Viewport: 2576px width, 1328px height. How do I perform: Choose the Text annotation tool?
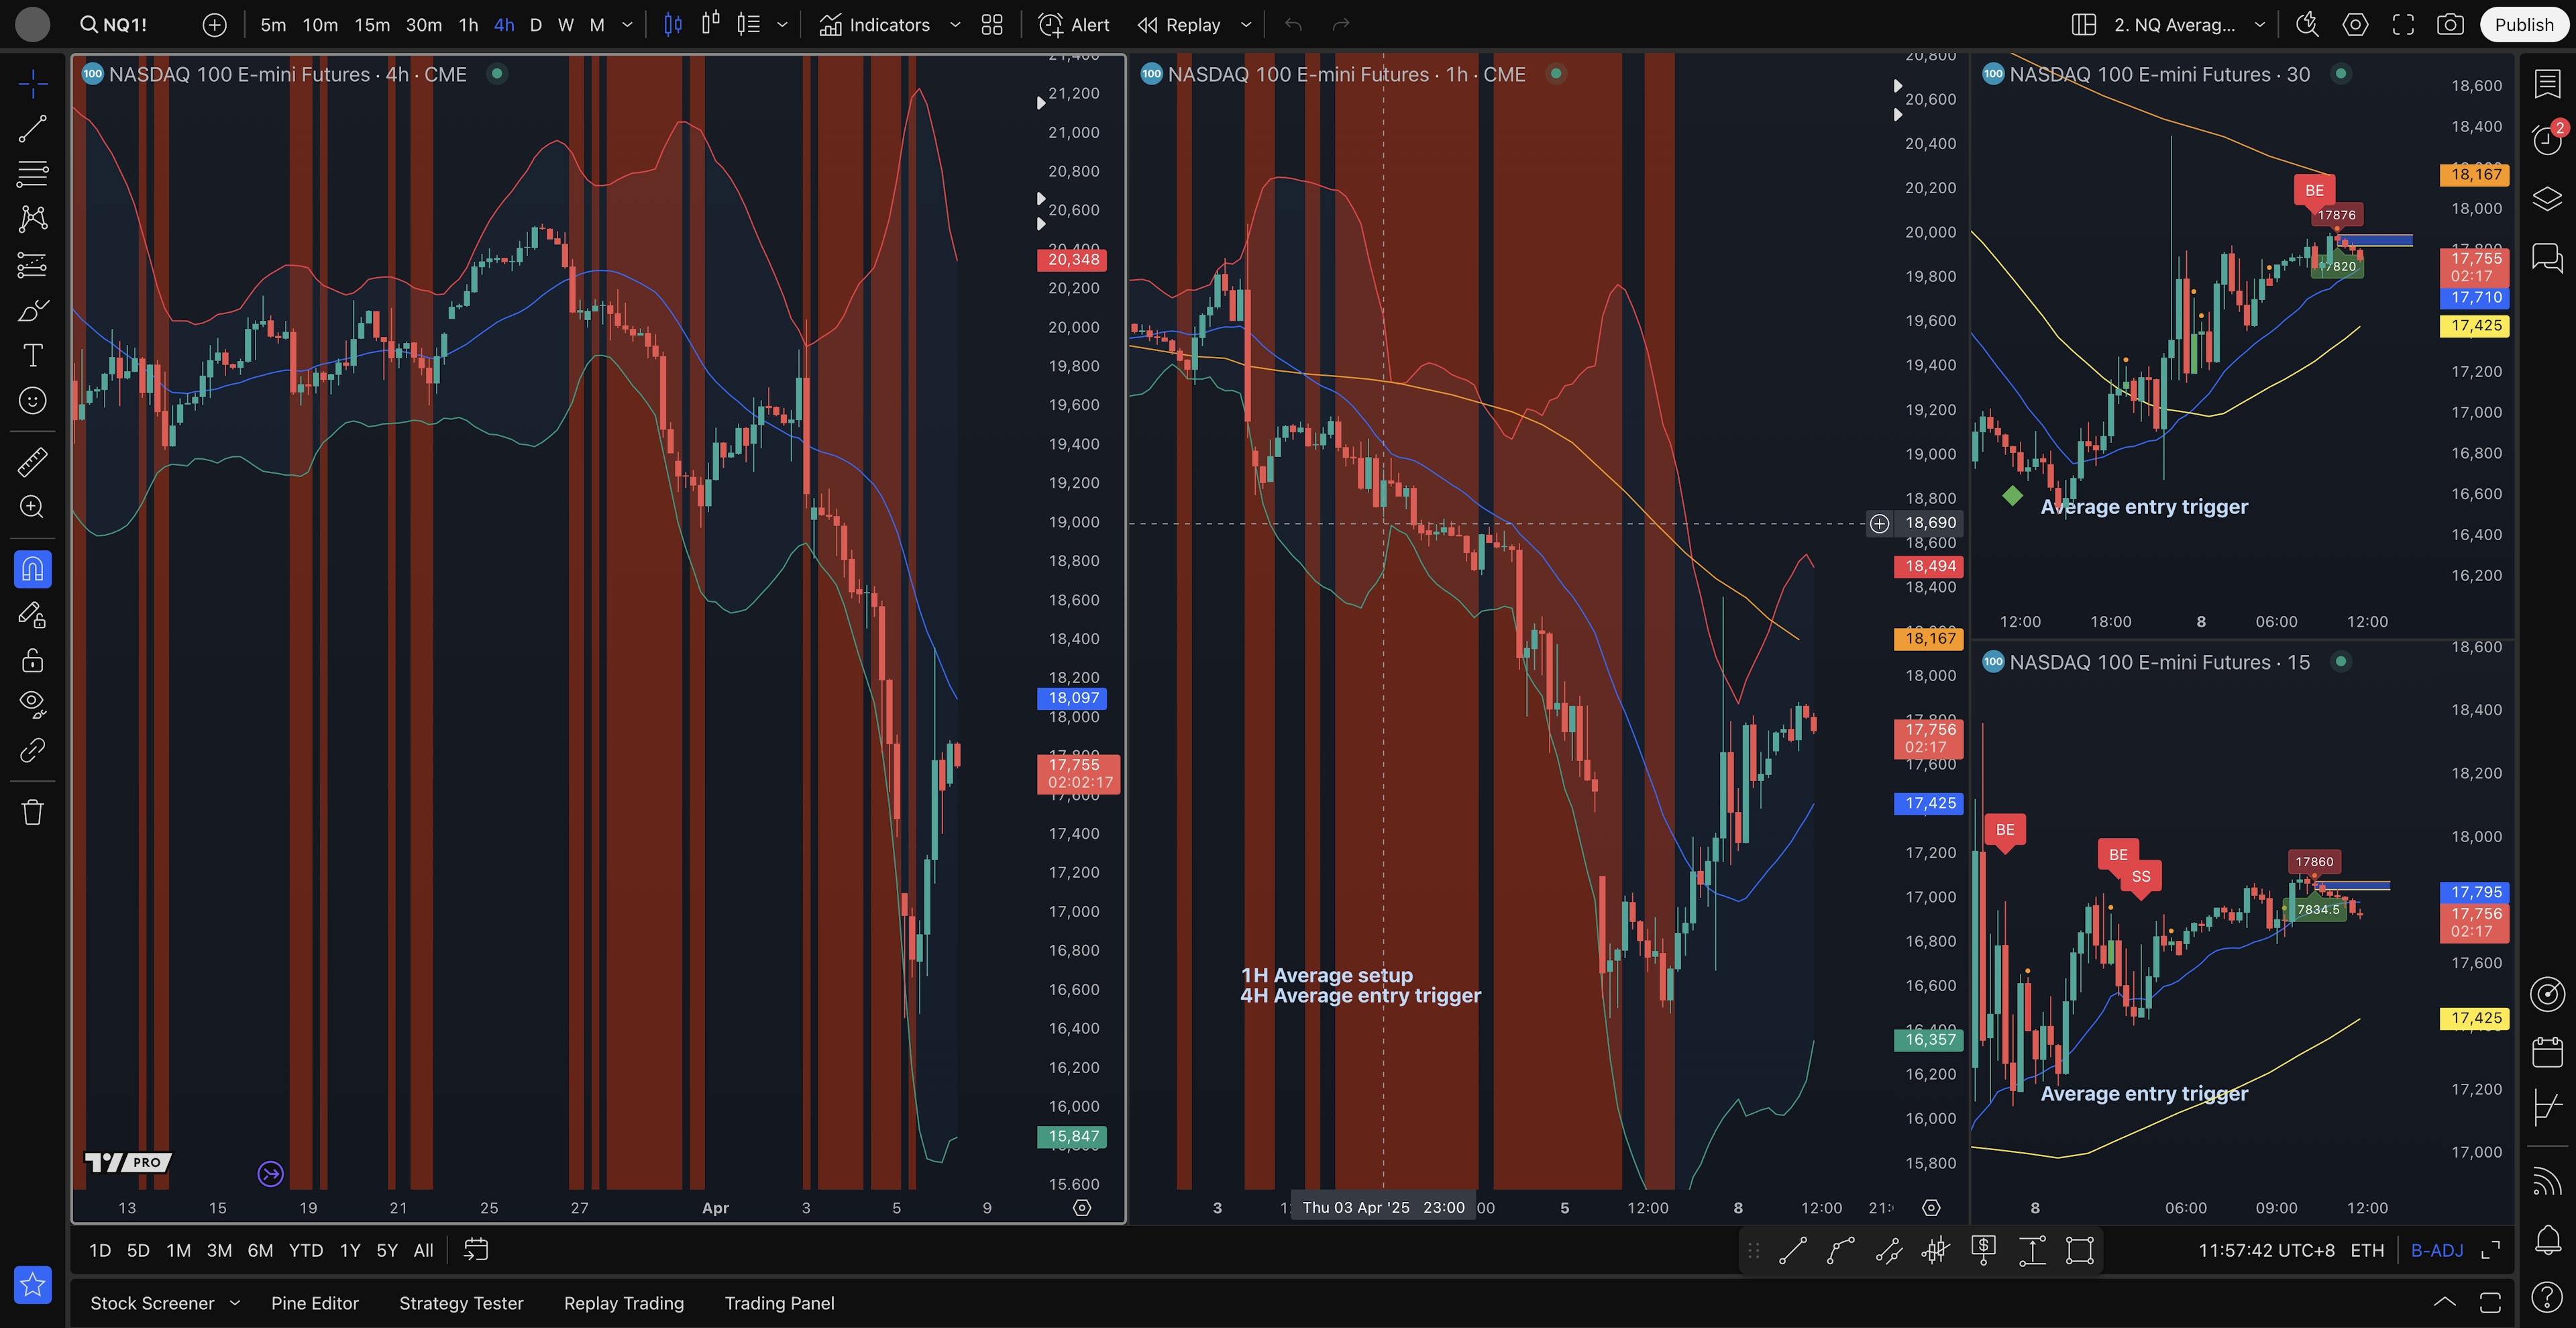32,355
